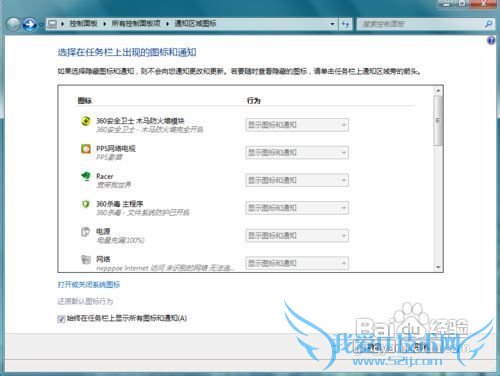Viewport: 500px width, 376px height.
Task: Click the 还原默认图标行为 link
Action: click(85, 301)
